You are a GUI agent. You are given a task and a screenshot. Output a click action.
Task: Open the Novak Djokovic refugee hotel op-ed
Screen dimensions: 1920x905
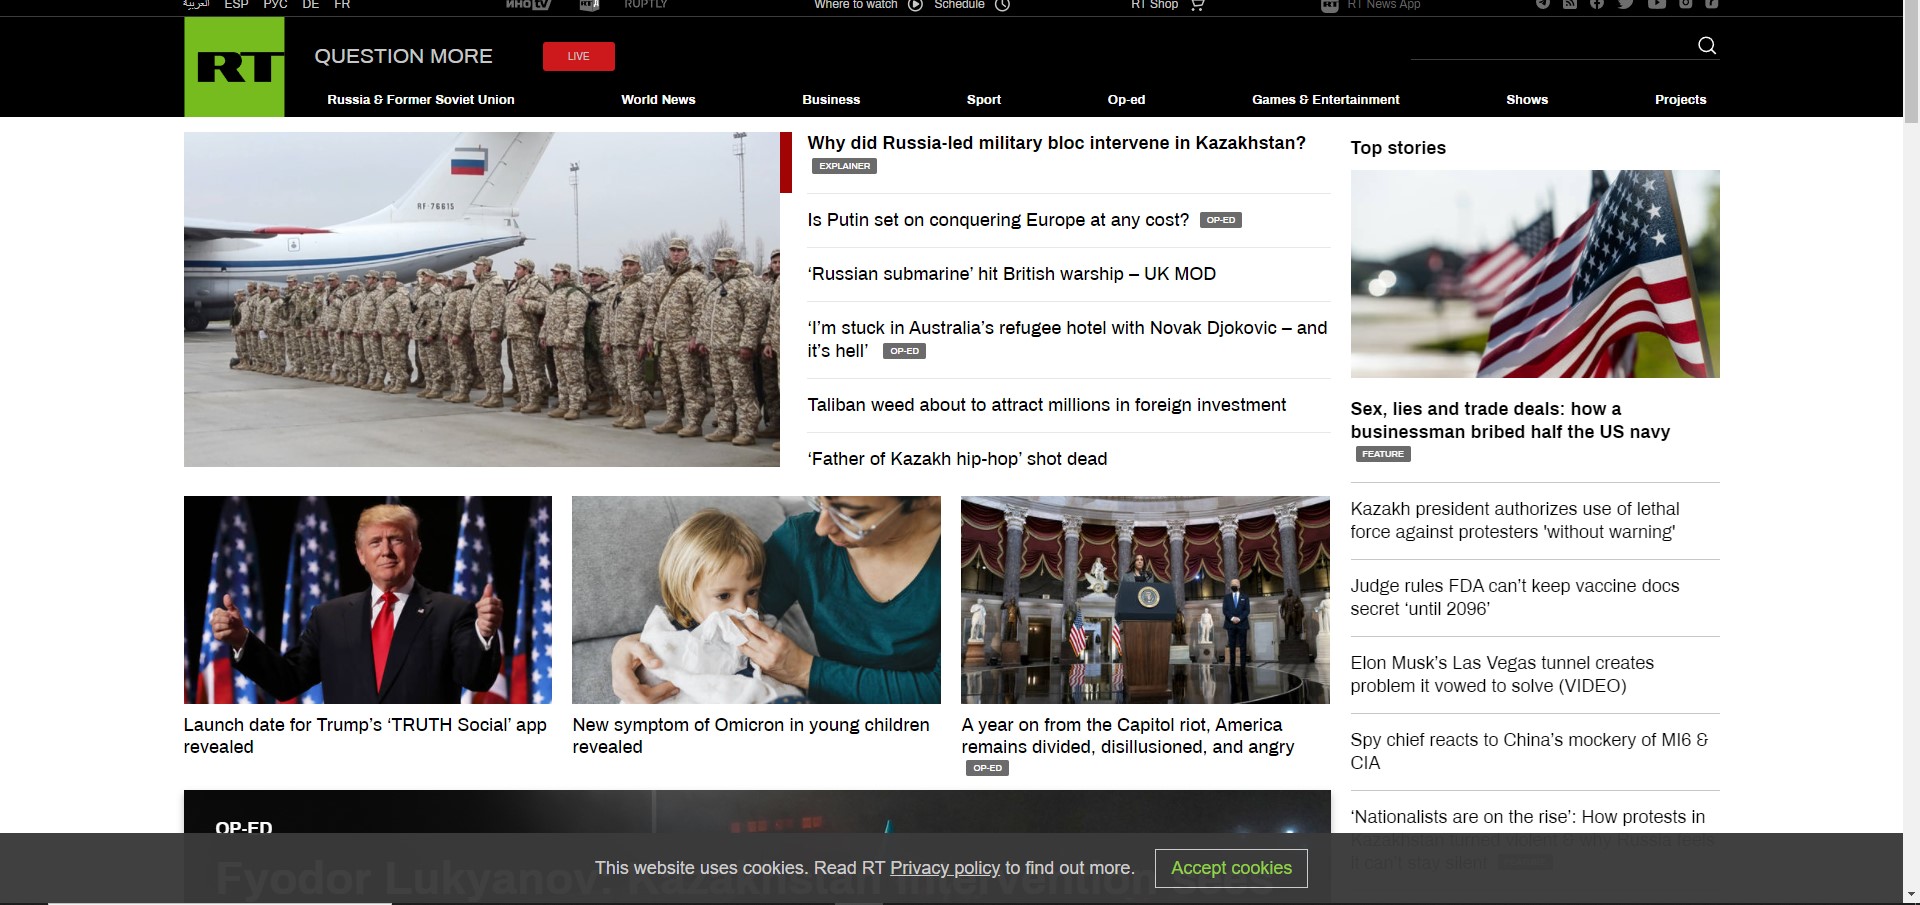coord(1067,339)
